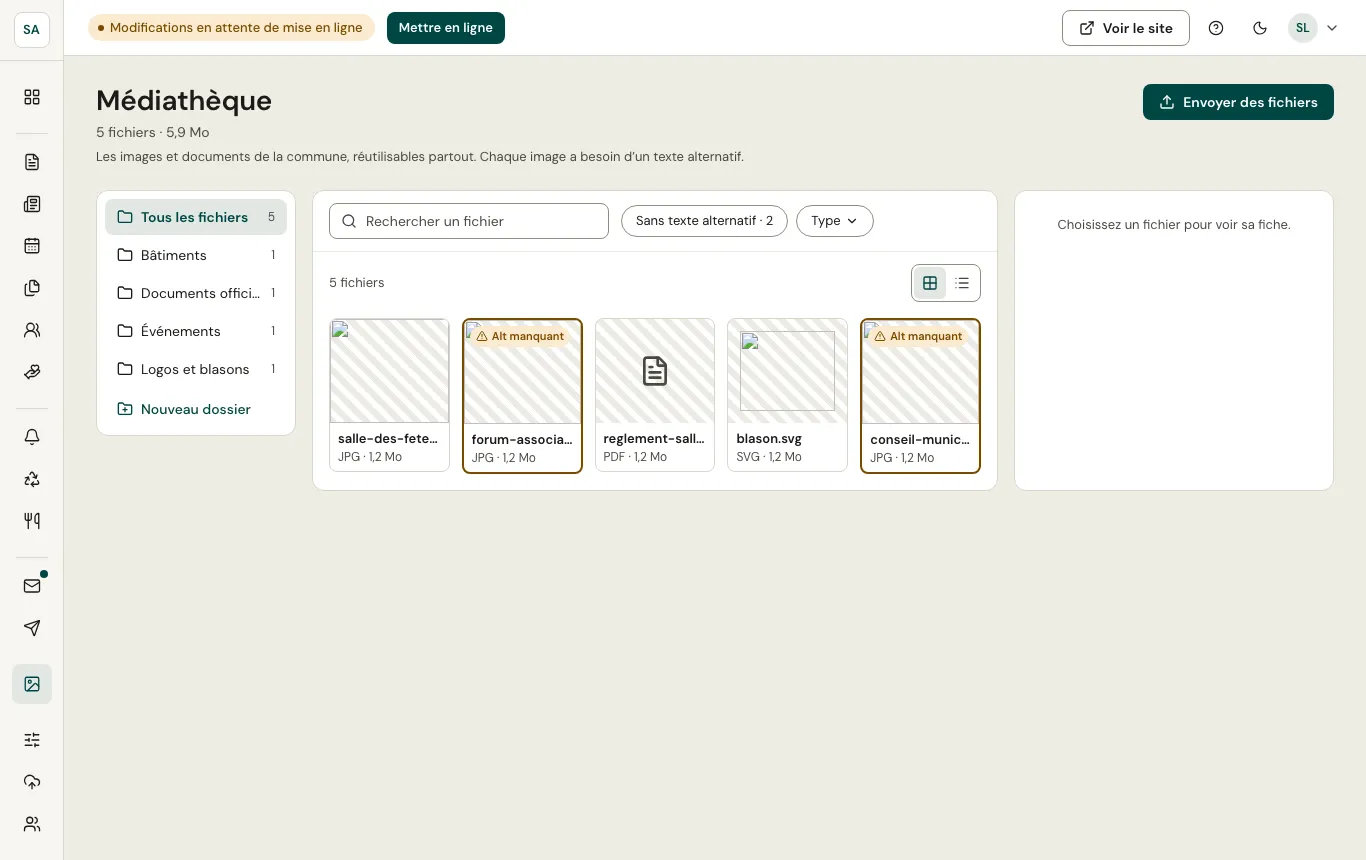1366x860 pixels.
Task: Select the blason.svg thumbnail
Action: click(x=787, y=395)
